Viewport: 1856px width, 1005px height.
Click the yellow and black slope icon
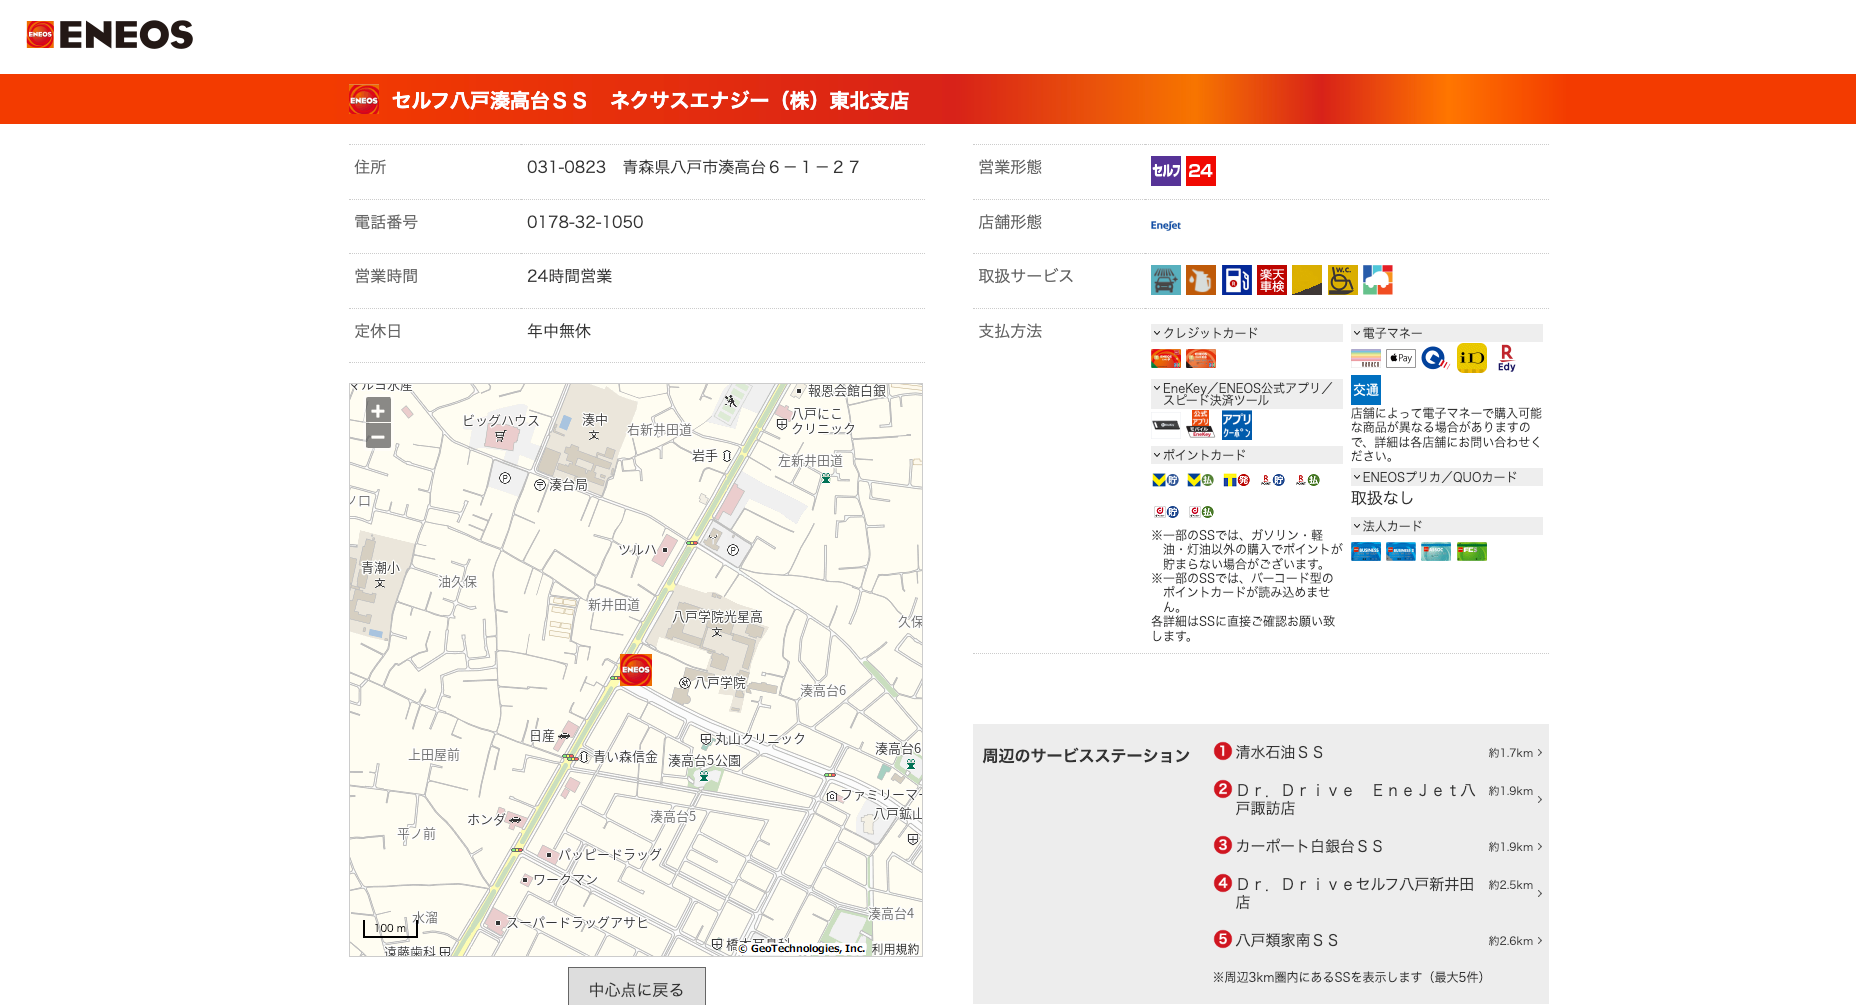[1307, 280]
